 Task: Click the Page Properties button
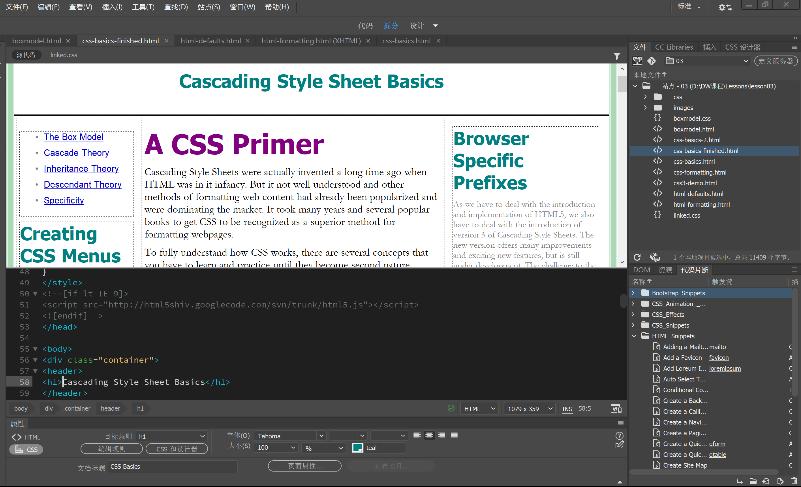(x=304, y=466)
